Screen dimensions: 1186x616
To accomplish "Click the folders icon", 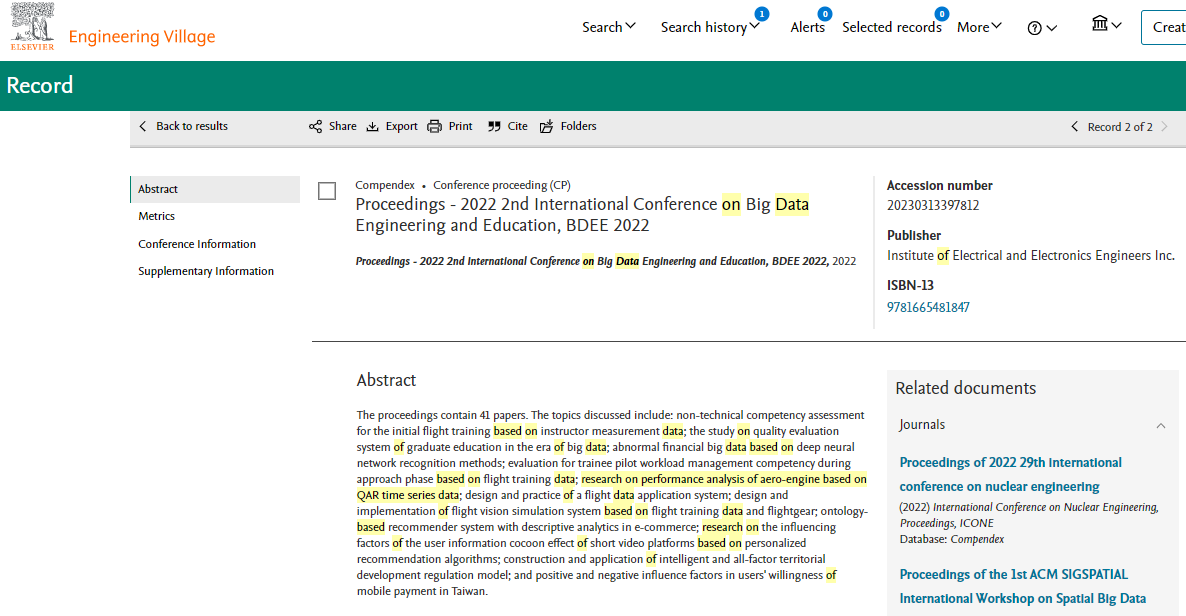I will point(547,126).
